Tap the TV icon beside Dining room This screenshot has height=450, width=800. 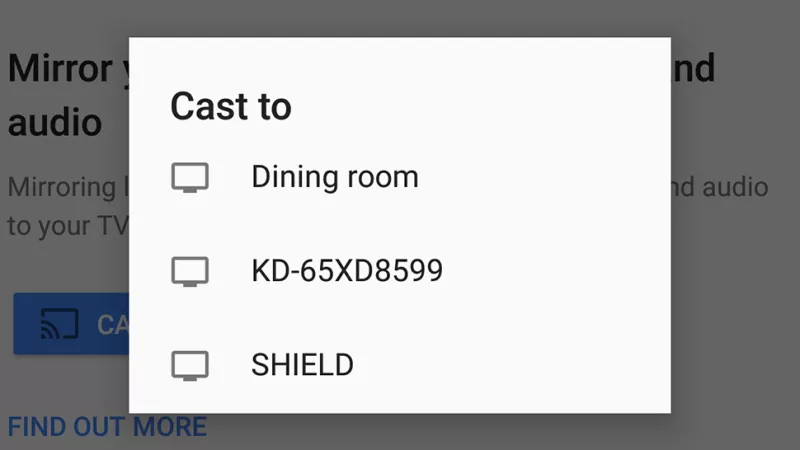[190, 178]
